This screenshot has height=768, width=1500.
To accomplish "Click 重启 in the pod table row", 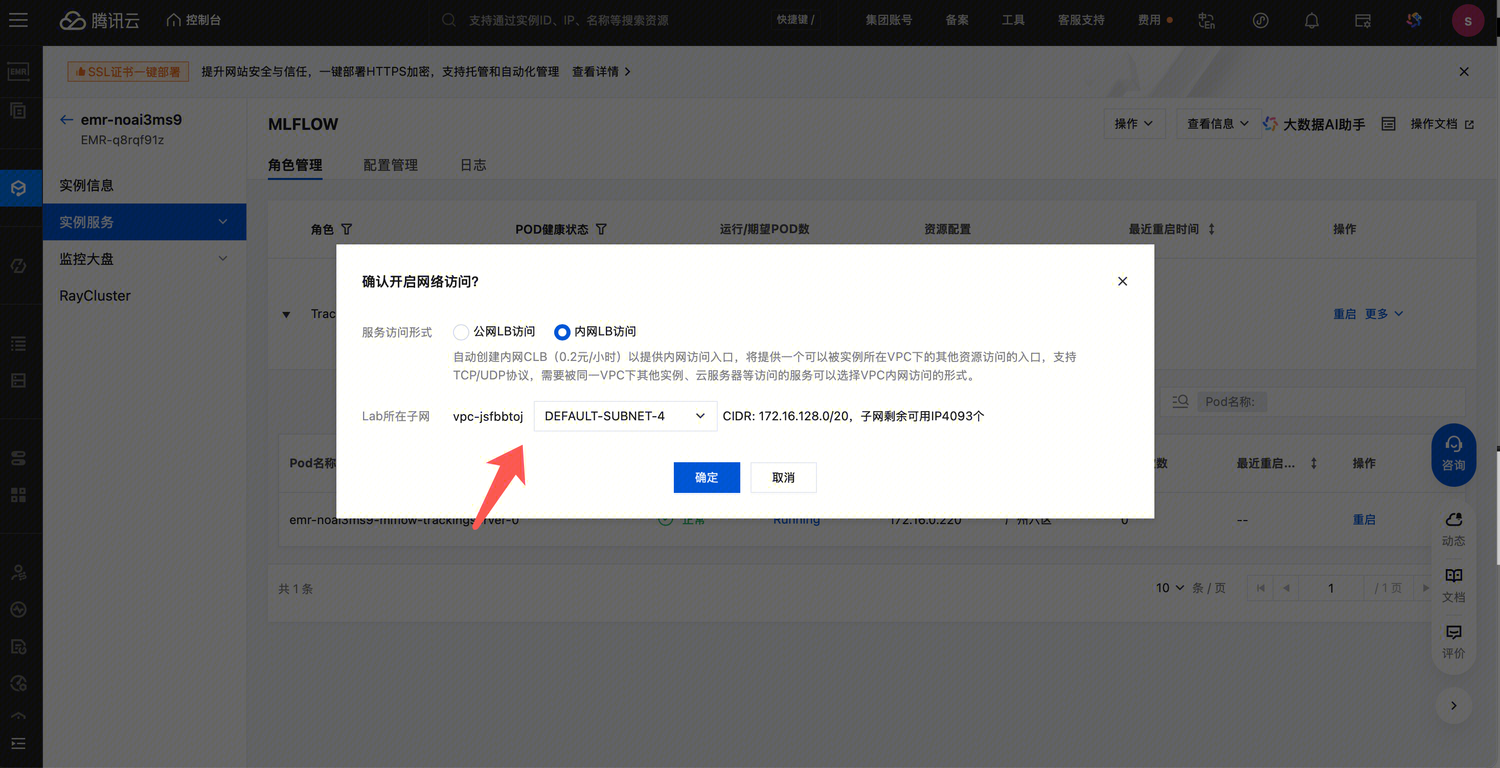I will coord(1364,520).
